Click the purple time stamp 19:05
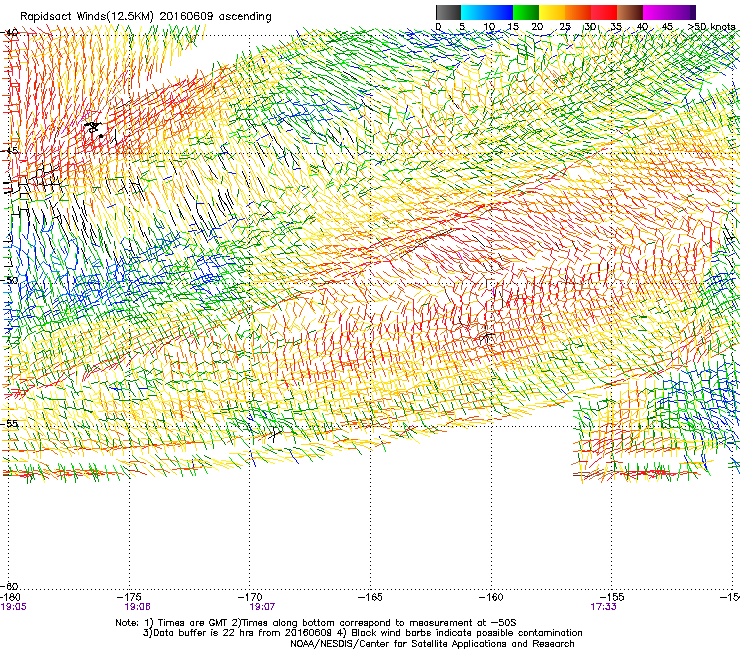Screen dimensions: 740x650 pos(14,607)
